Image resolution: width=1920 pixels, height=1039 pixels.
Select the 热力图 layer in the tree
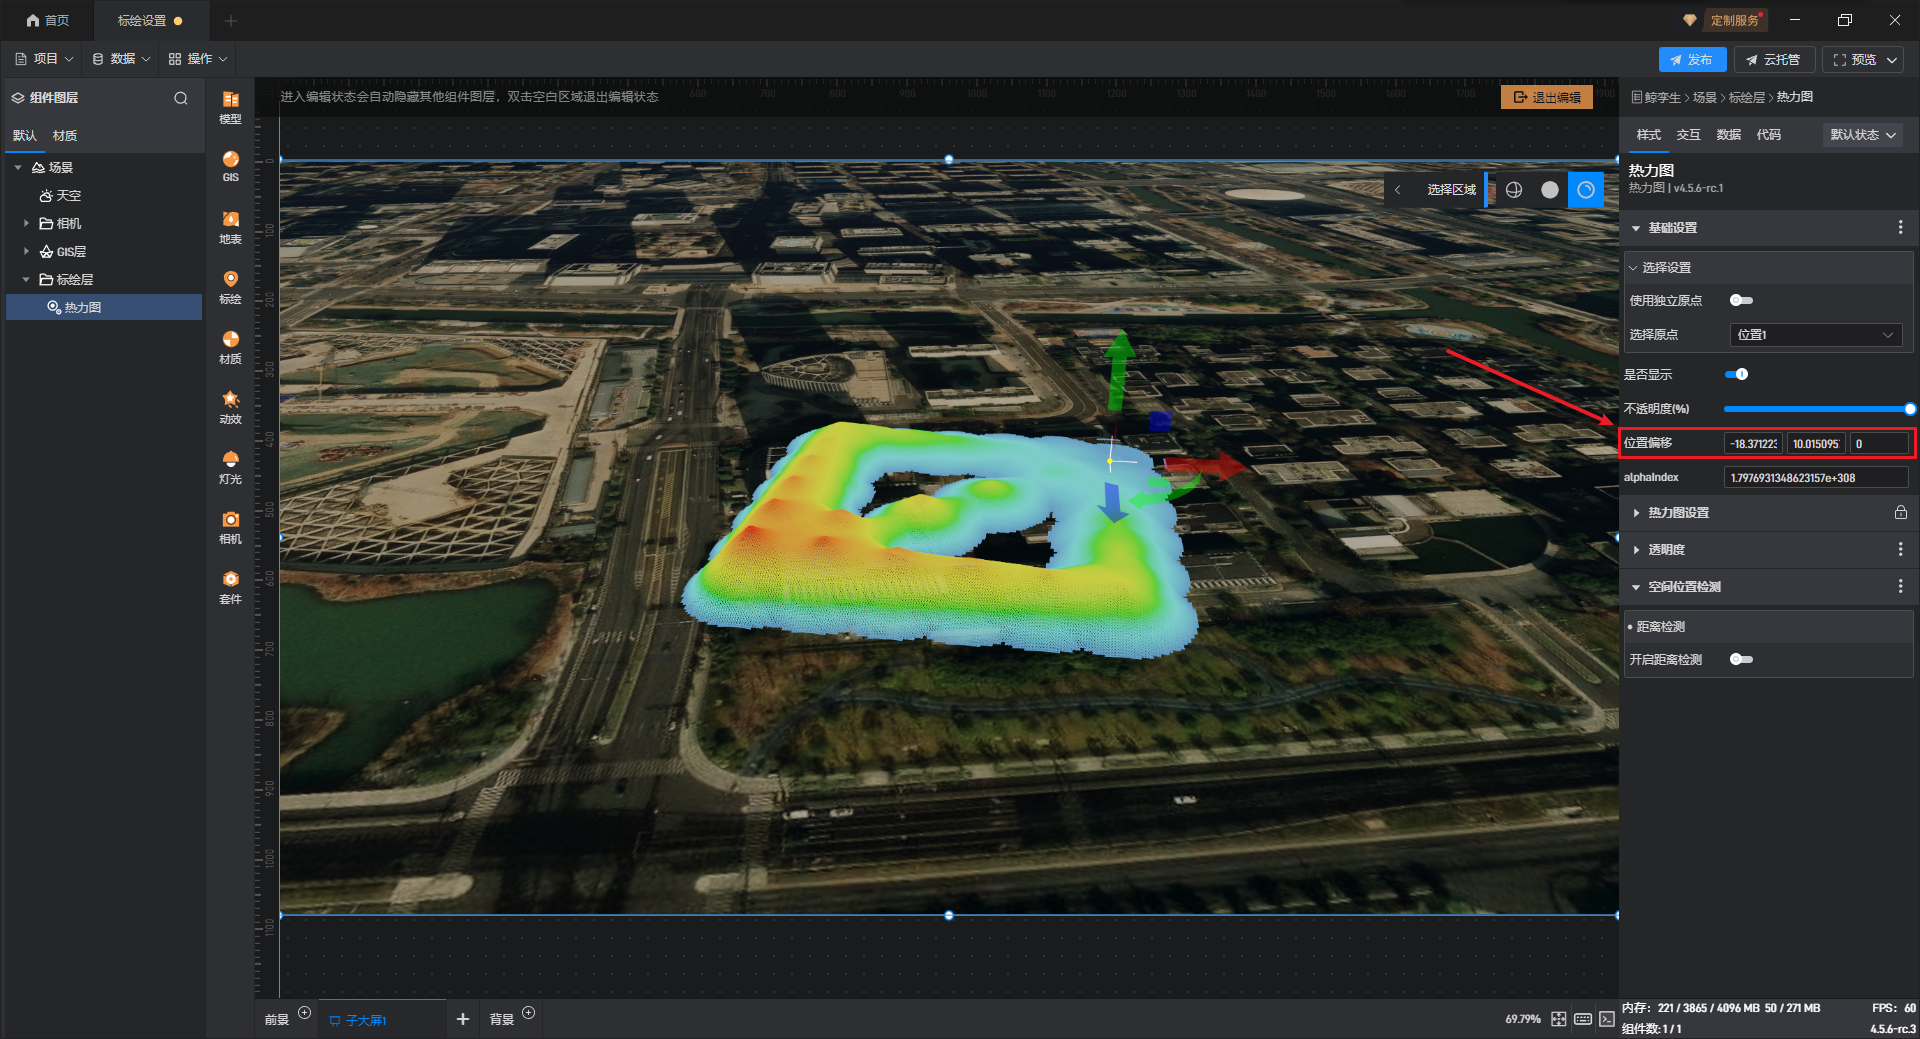point(104,308)
